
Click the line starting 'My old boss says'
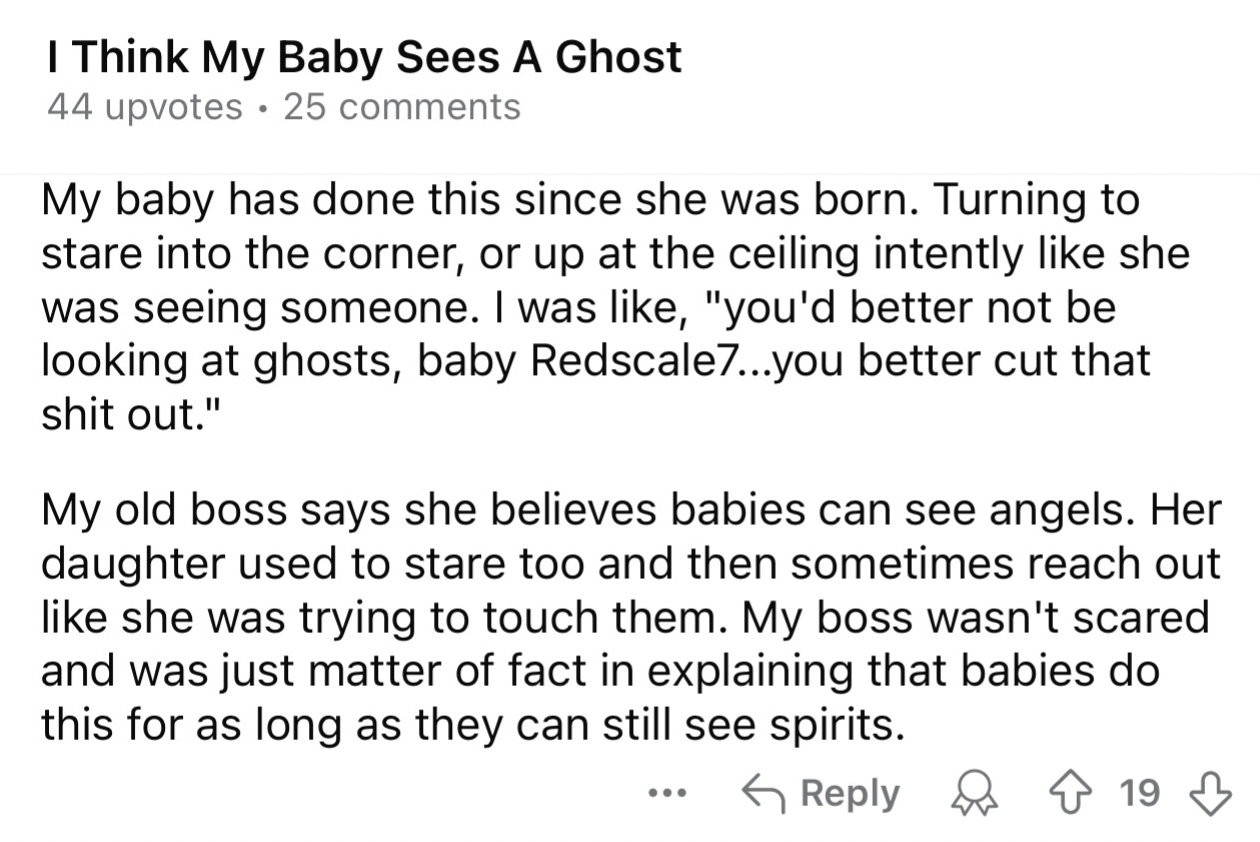point(631,511)
